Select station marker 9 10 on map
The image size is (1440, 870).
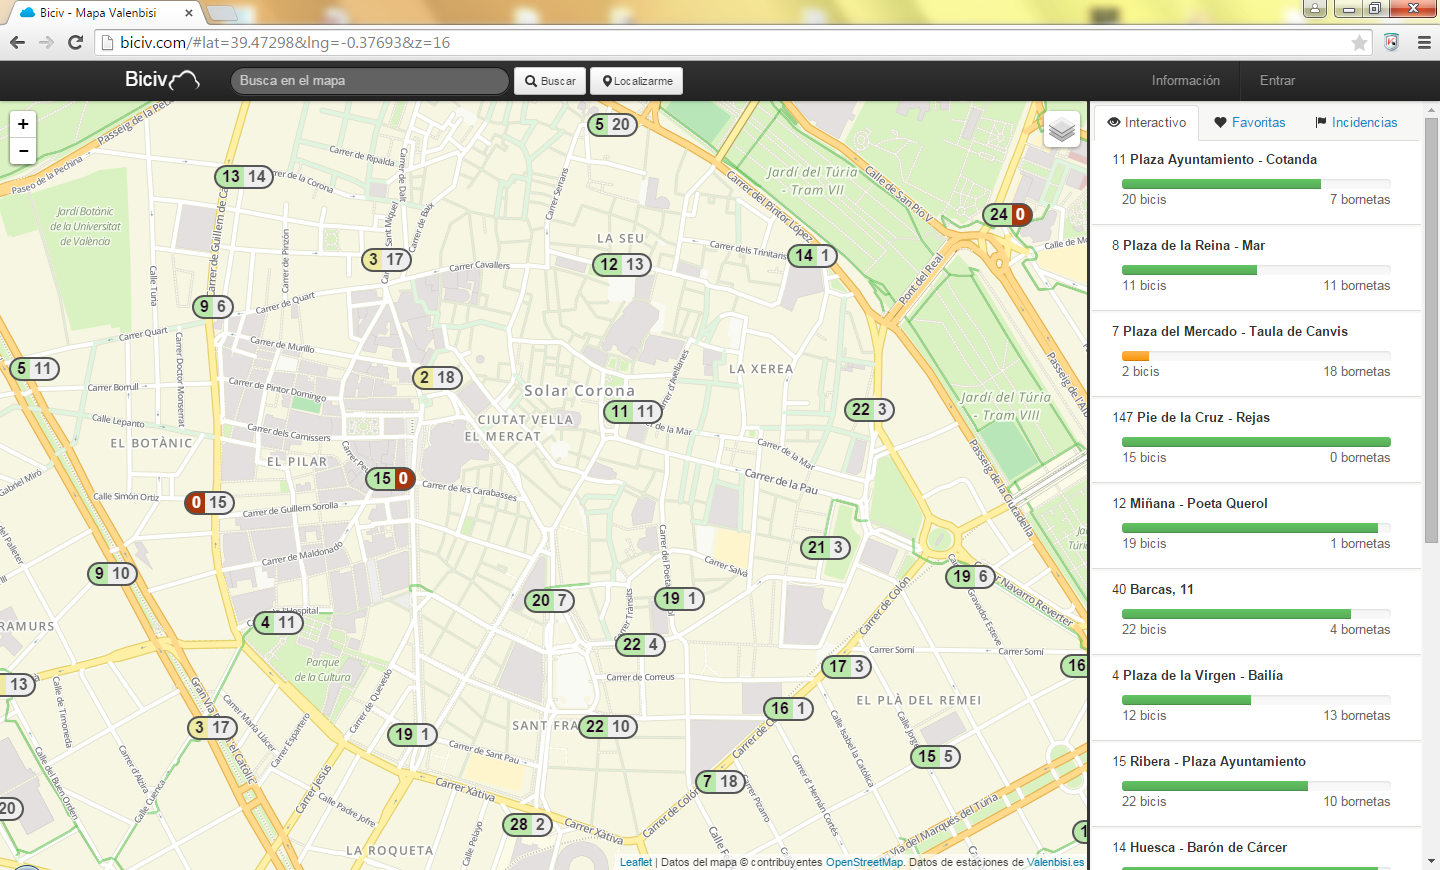112,574
